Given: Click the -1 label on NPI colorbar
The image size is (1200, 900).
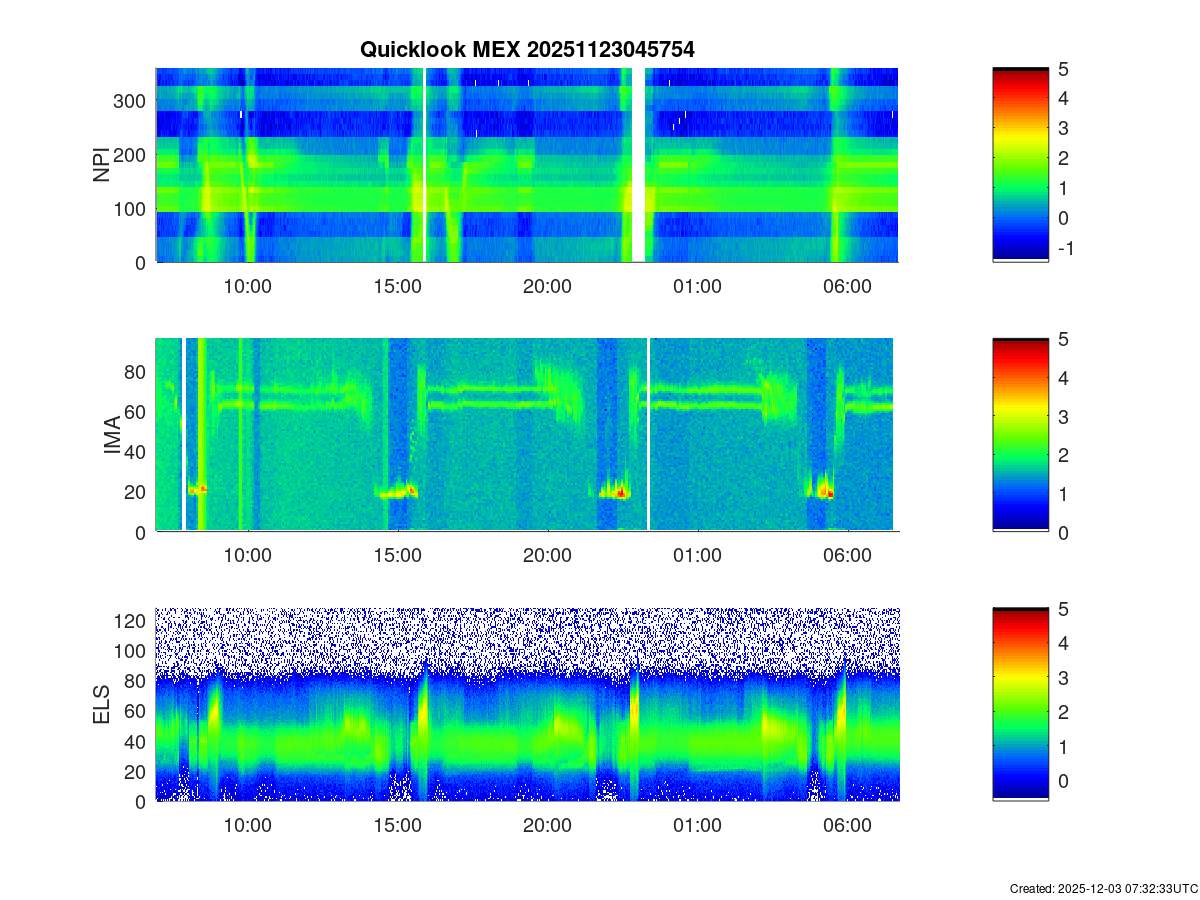Looking at the screenshot, I should click(x=1067, y=249).
